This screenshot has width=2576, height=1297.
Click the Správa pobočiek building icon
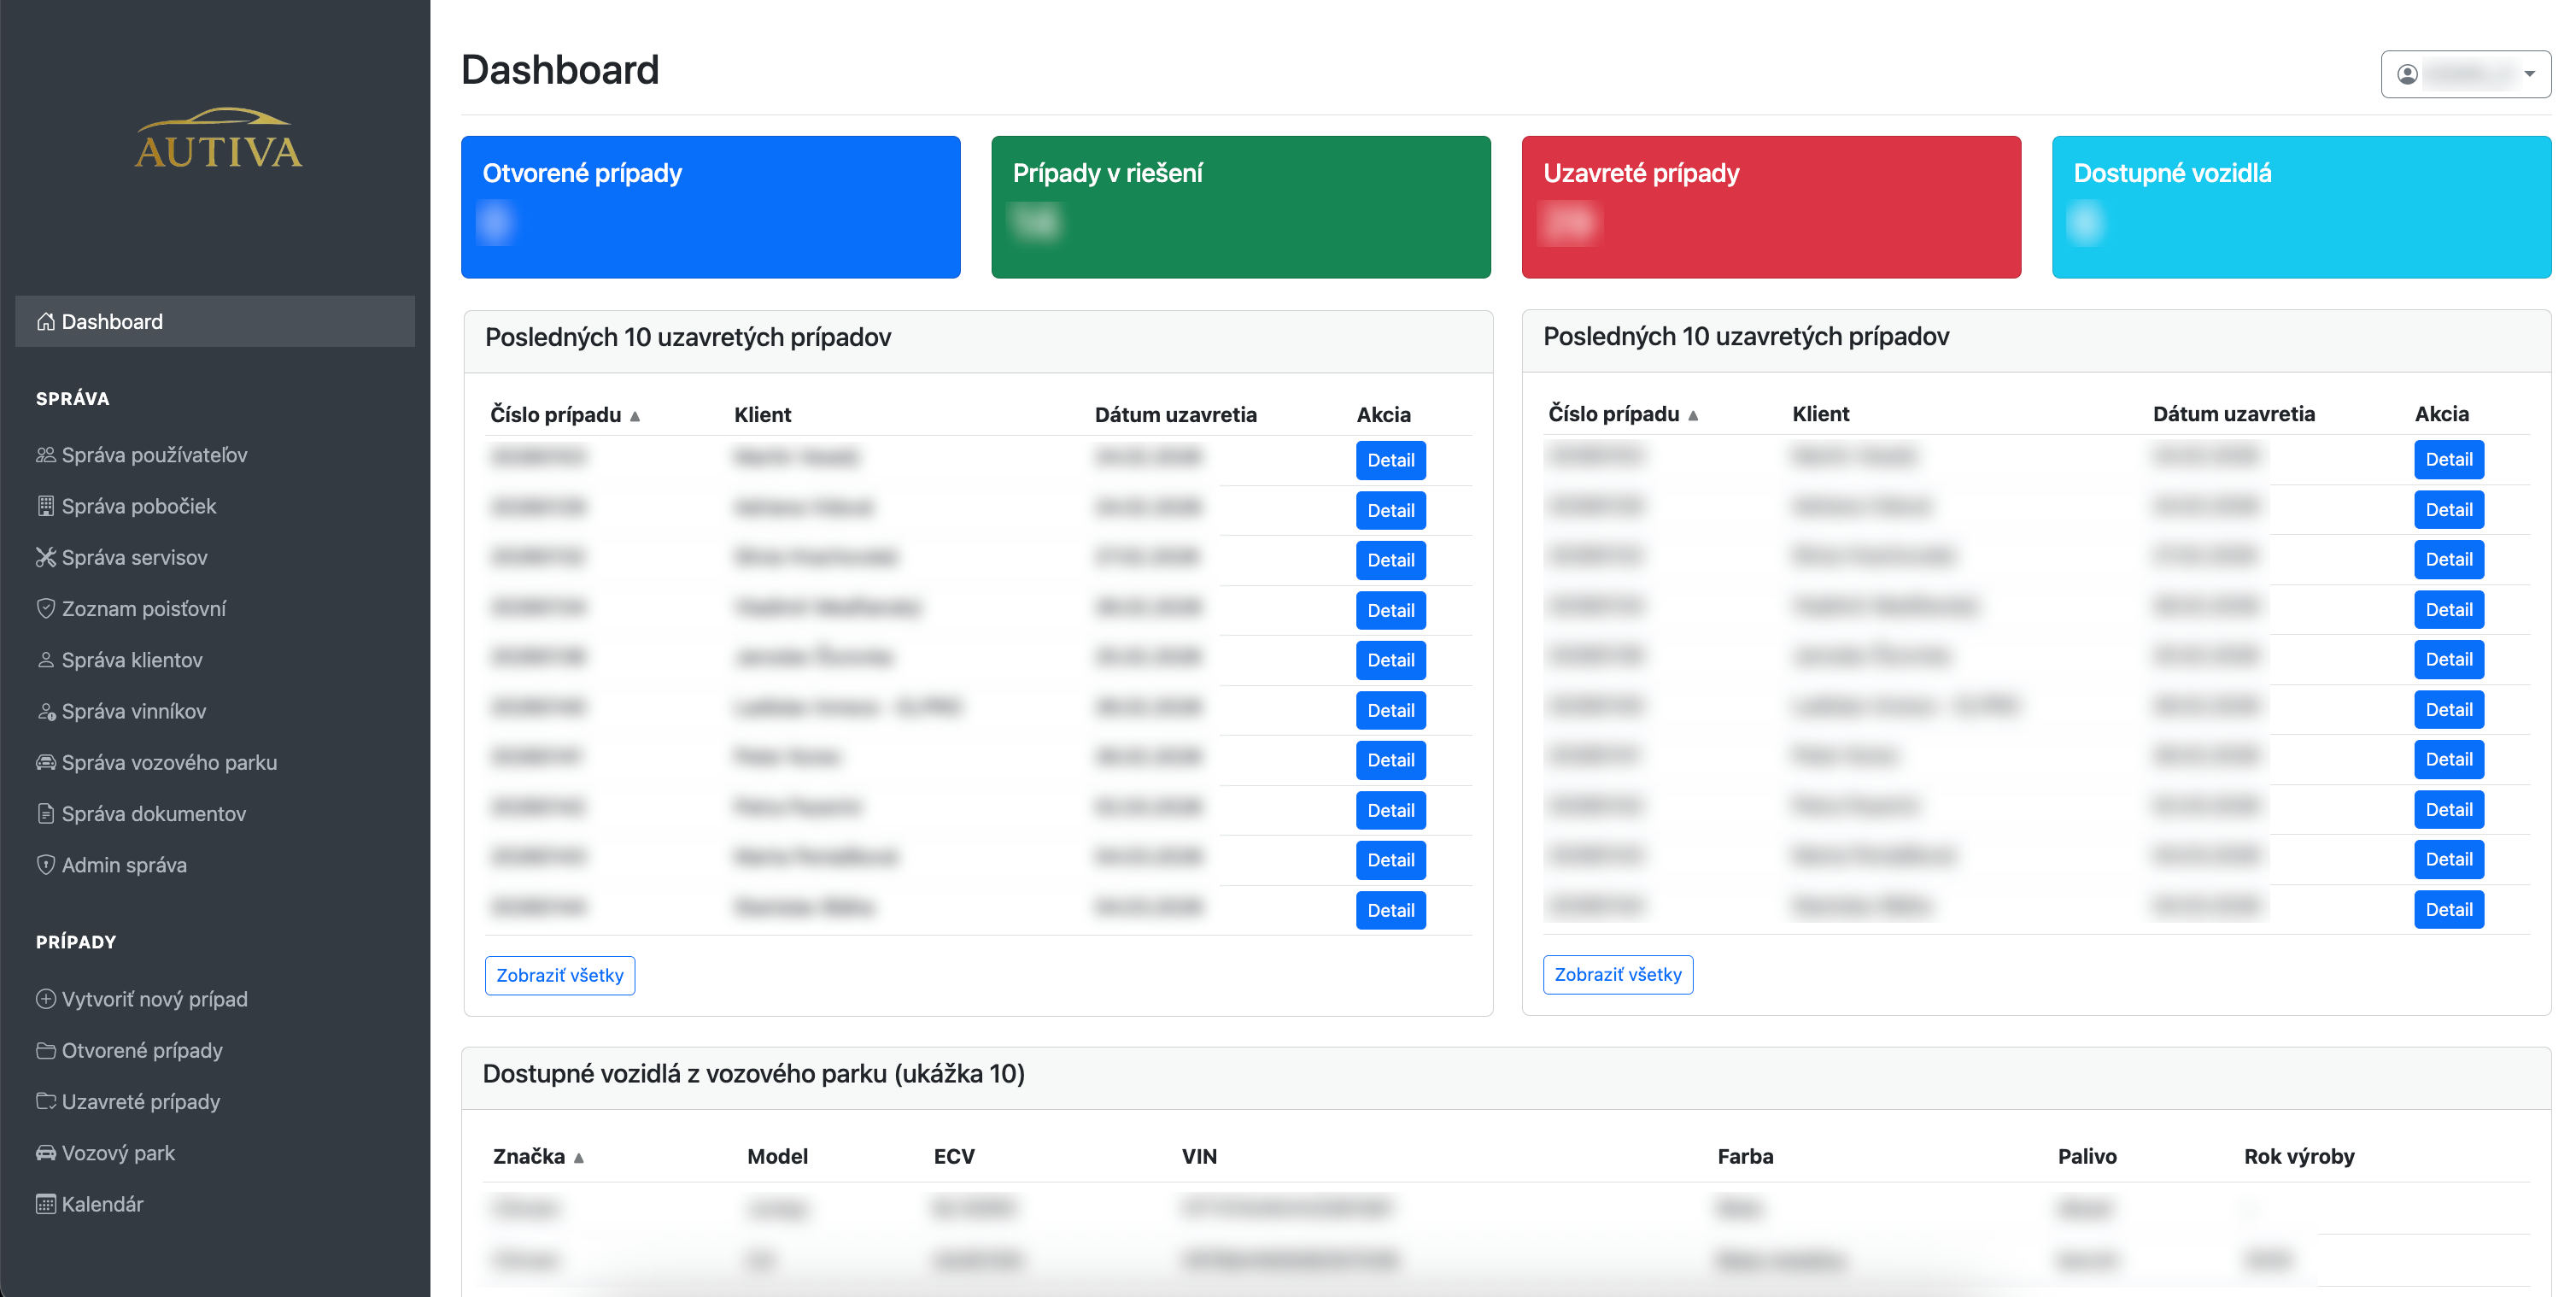(46, 506)
